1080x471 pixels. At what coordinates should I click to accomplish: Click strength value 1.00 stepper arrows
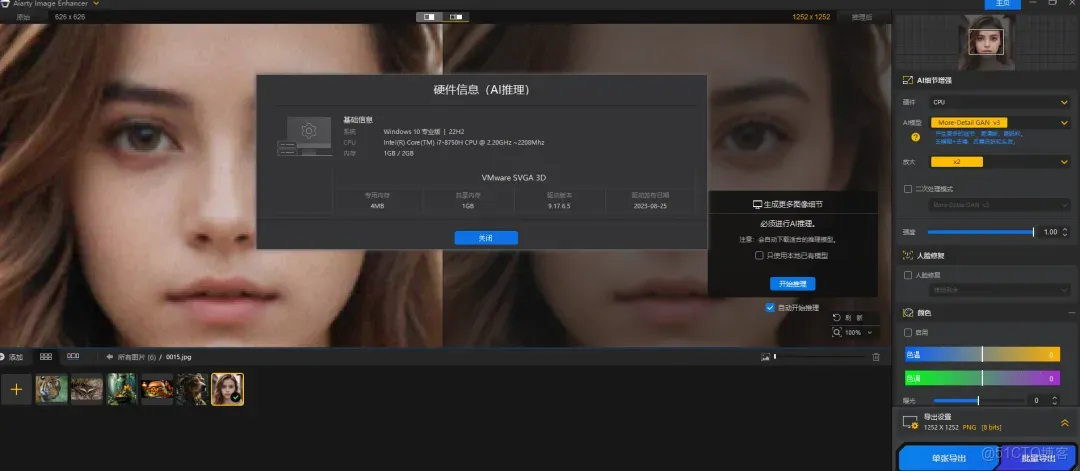coord(1065,232)
